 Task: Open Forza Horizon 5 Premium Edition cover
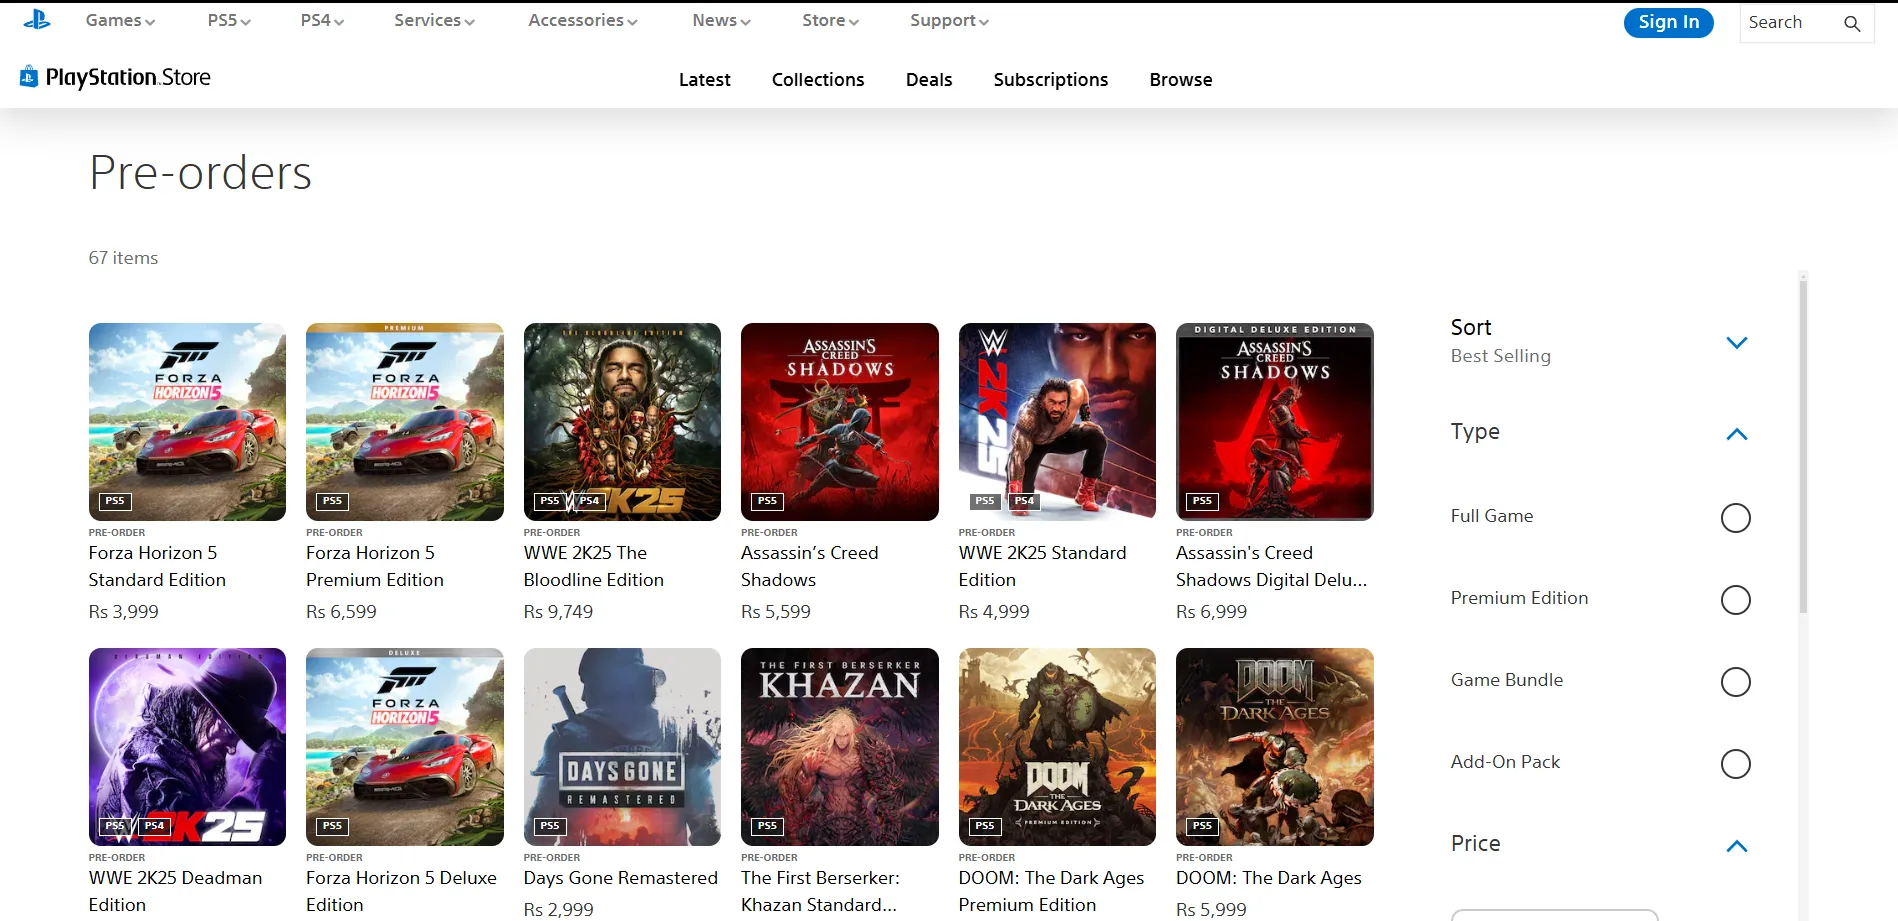[405, 421]
